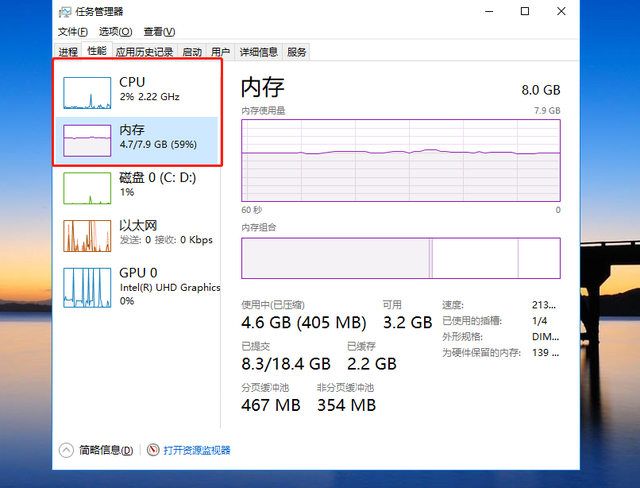Switch to the 启动 tab
This screenshot has width=640, height=488.
[x=192, y=52]
